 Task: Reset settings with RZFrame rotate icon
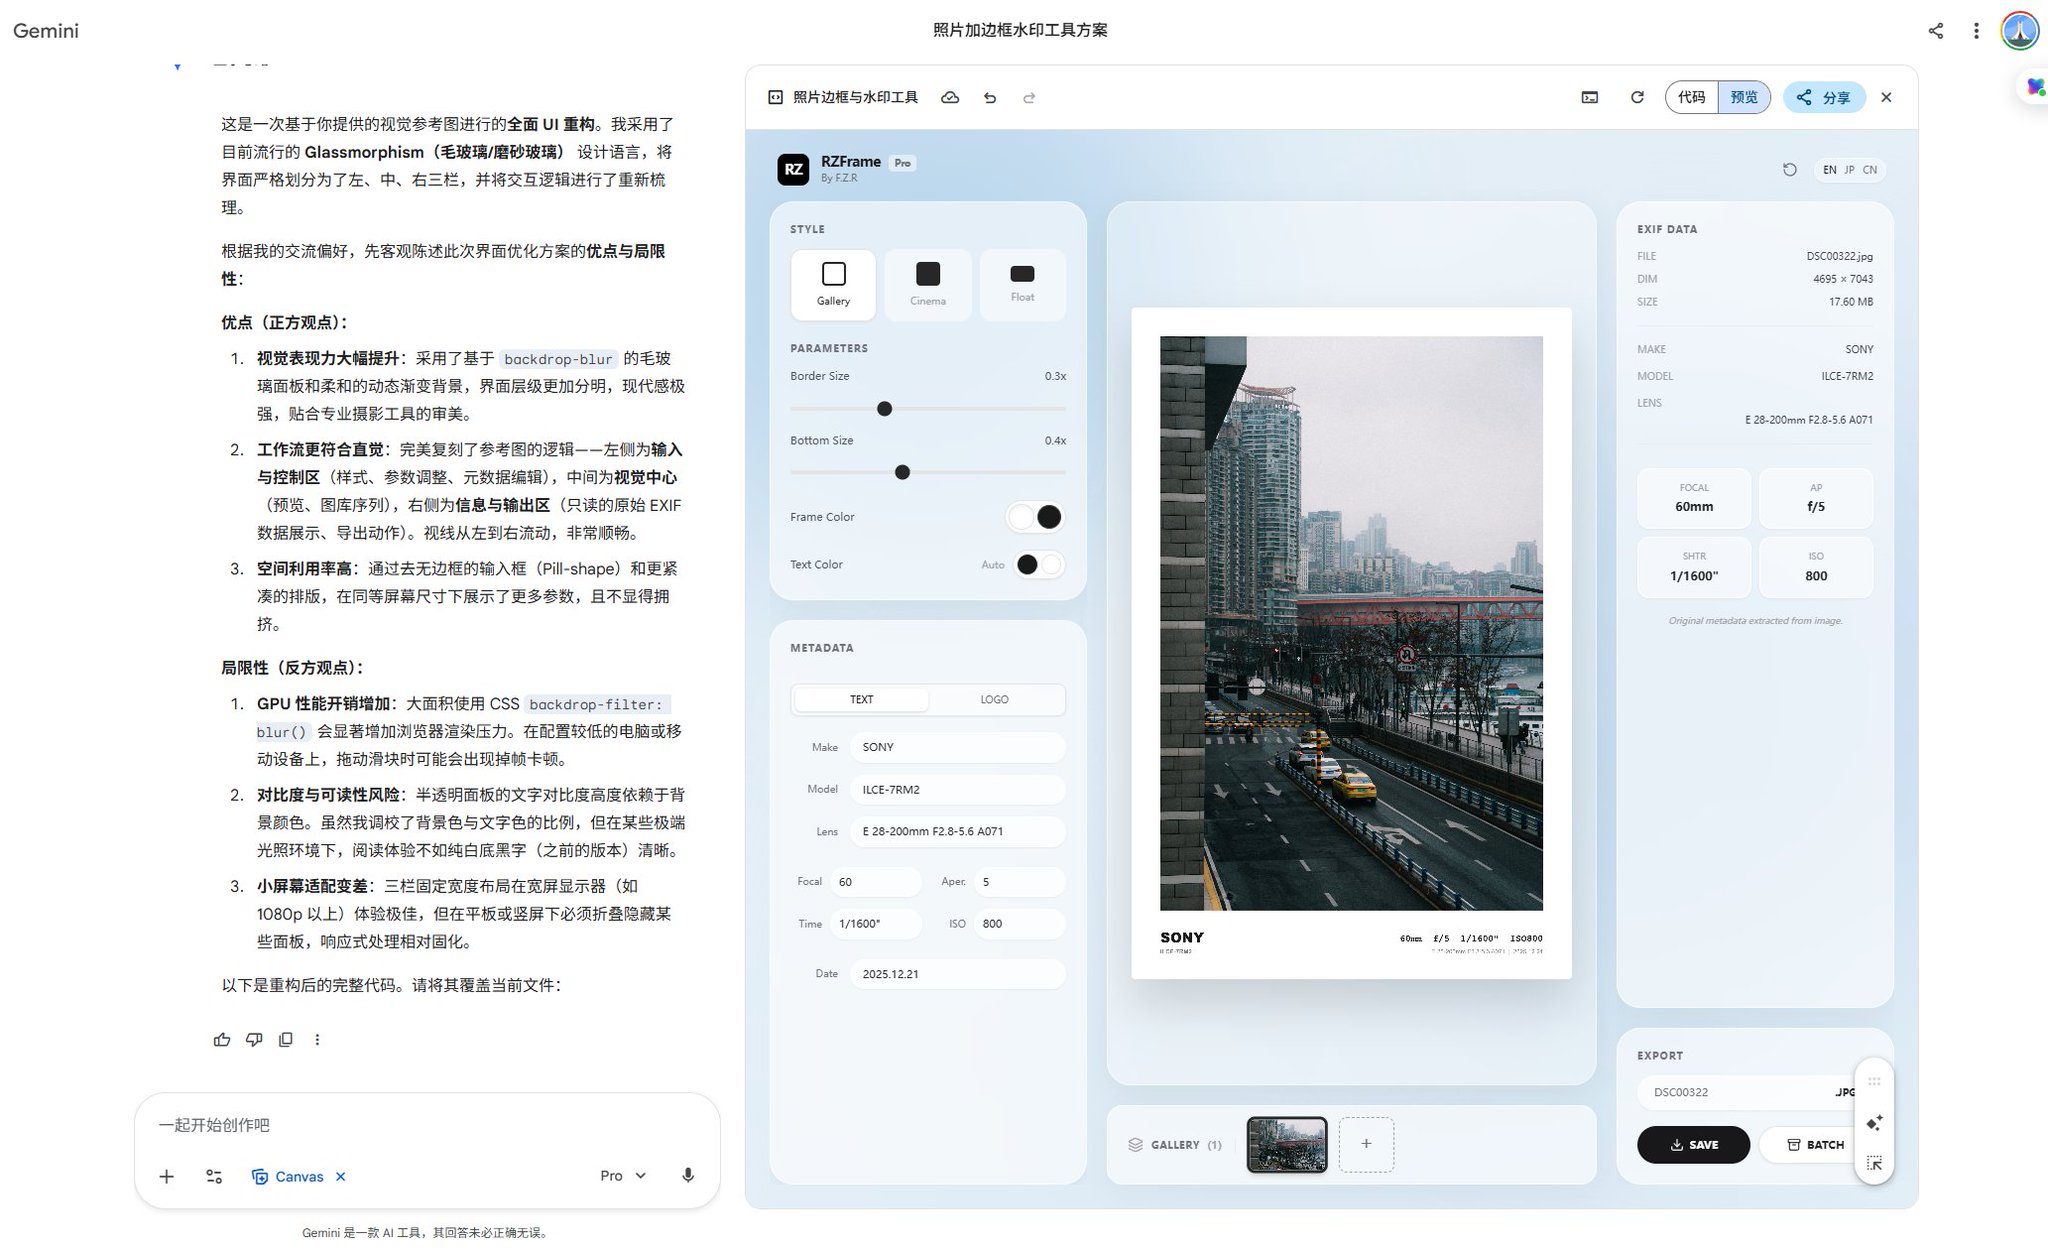pos(1790,170)
